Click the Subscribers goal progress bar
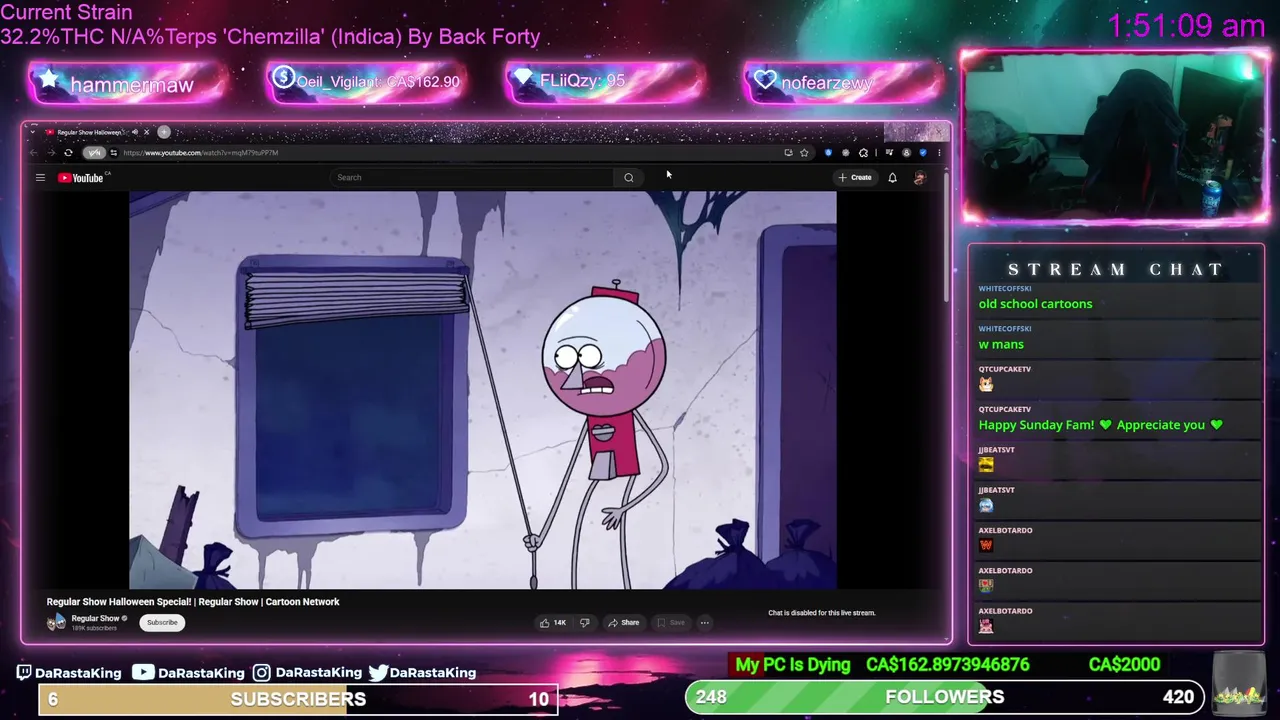Image resolution: width=1280 pixels, height=720 pixels. [298, 699]
